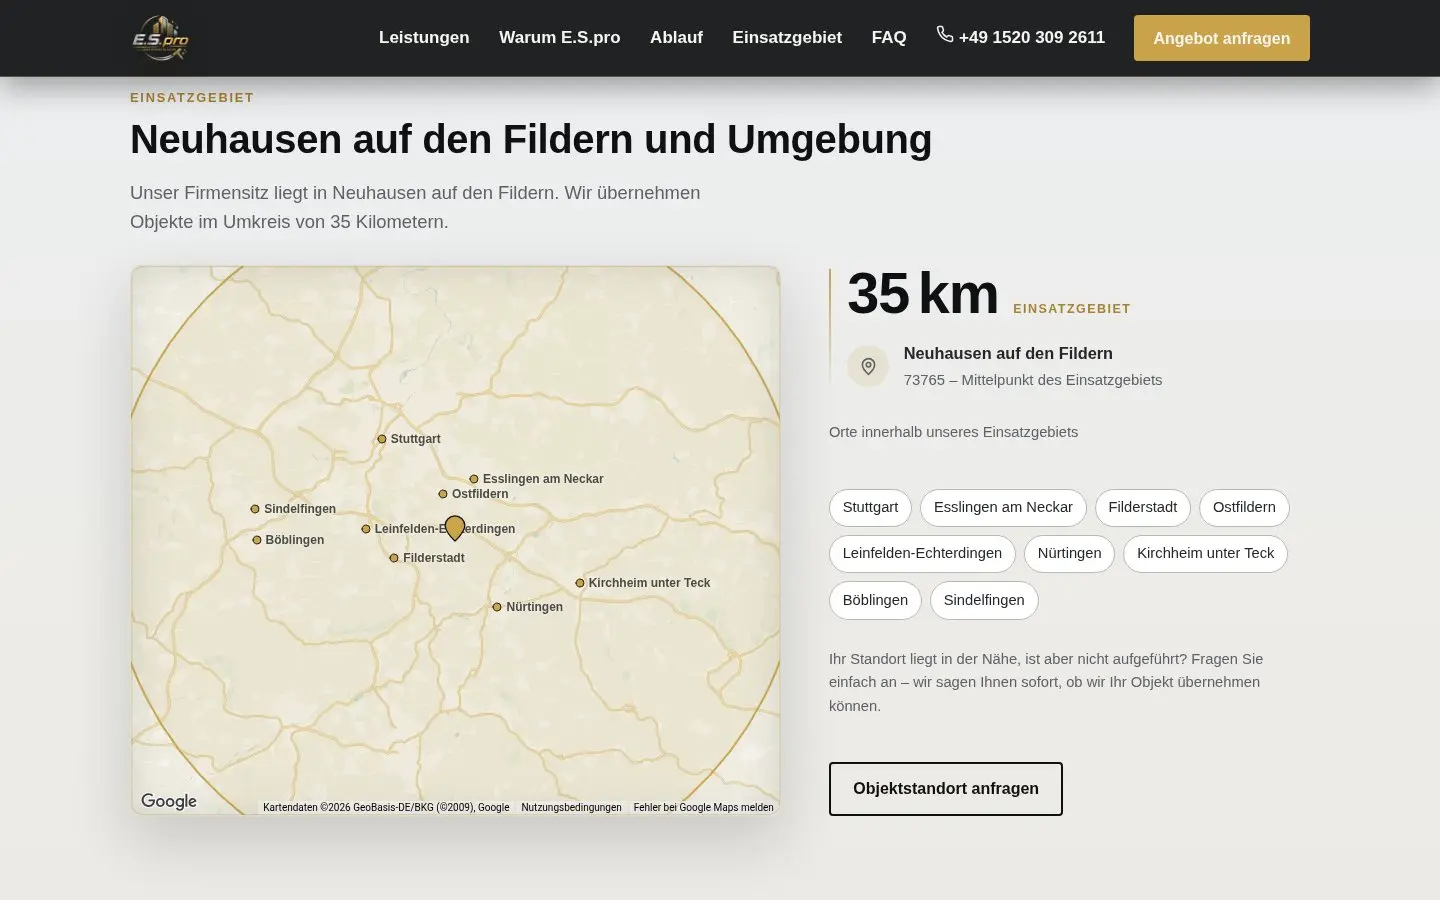Select the Nürtingen location chip
Image resolution: width=1440 pixels, height=900 pixels.
(x=1069, y=553)
